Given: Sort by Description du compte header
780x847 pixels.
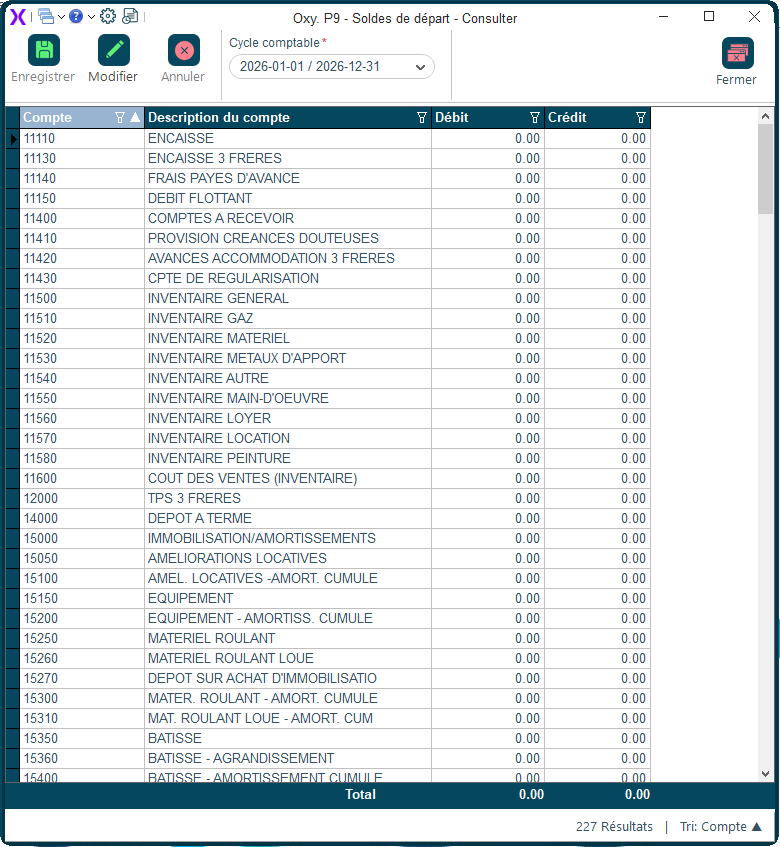Looking at the screenshot, I should pyautogui.click(x=219, y=118).
